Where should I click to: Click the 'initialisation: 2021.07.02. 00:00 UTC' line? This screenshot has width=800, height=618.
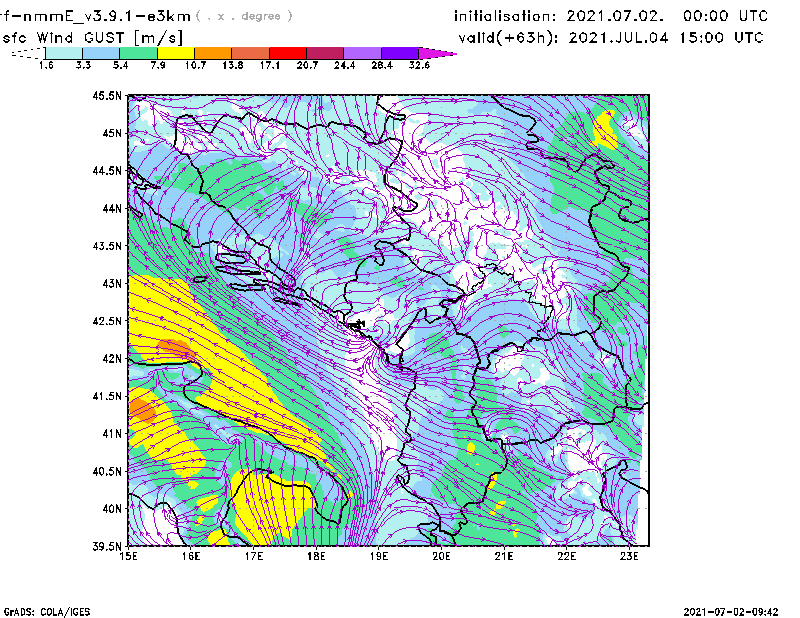(611, 16)
